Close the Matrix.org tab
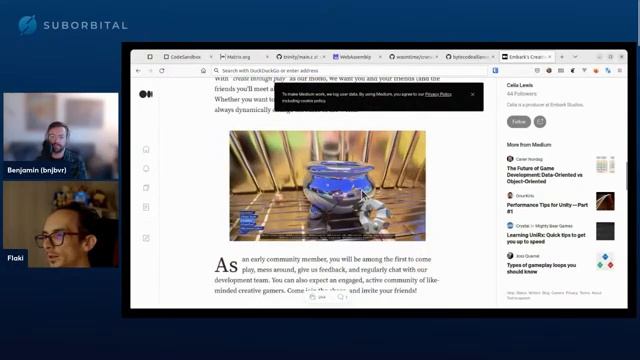This screenshot has height=360, width=640. point(267,57)
